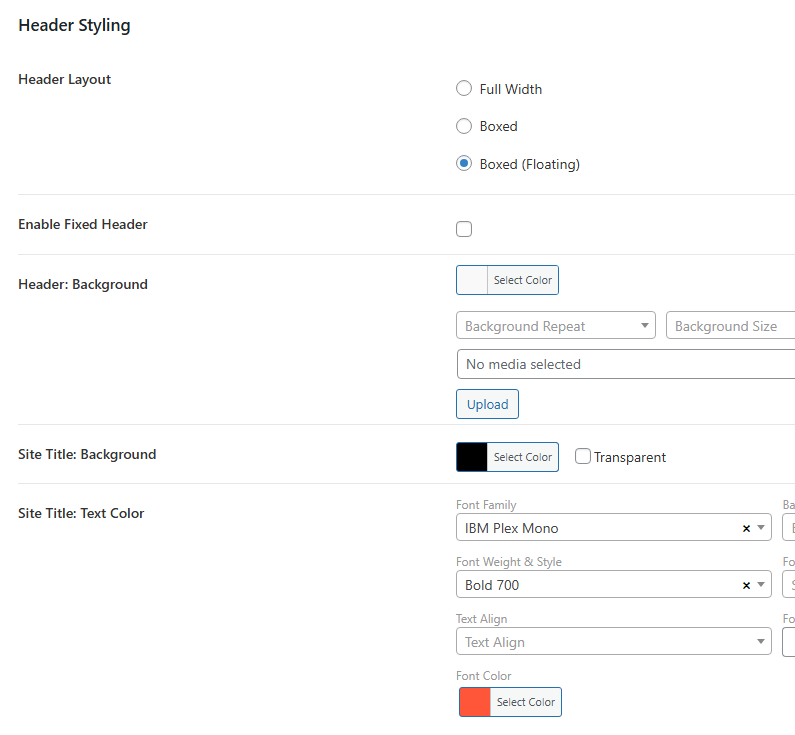Click Select Color for Header Background
Viewport: 795px width, 735px height.
click(x=522, y=280)
